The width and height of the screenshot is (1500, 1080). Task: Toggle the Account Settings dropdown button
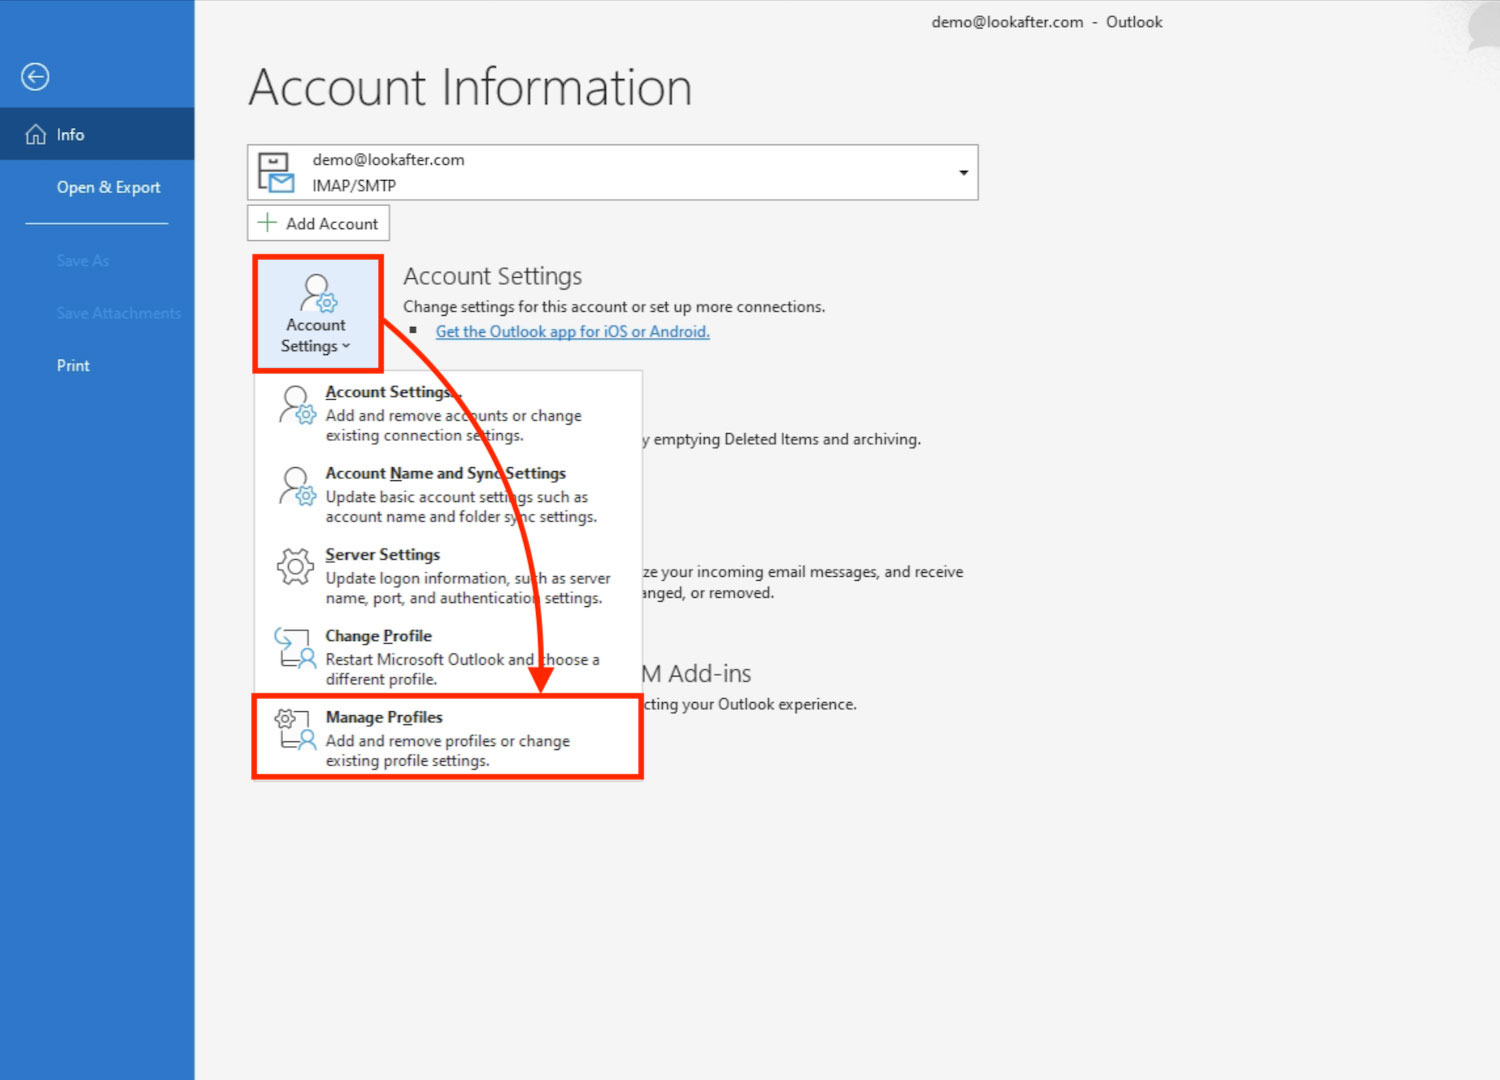[317, 314]
